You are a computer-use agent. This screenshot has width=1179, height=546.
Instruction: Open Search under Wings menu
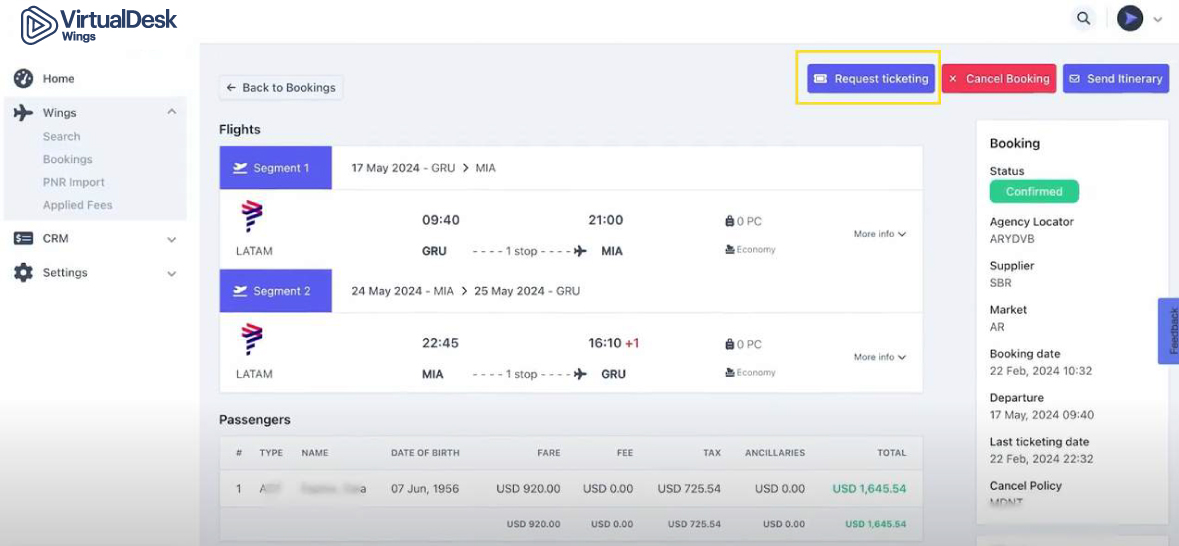[61, 137]
